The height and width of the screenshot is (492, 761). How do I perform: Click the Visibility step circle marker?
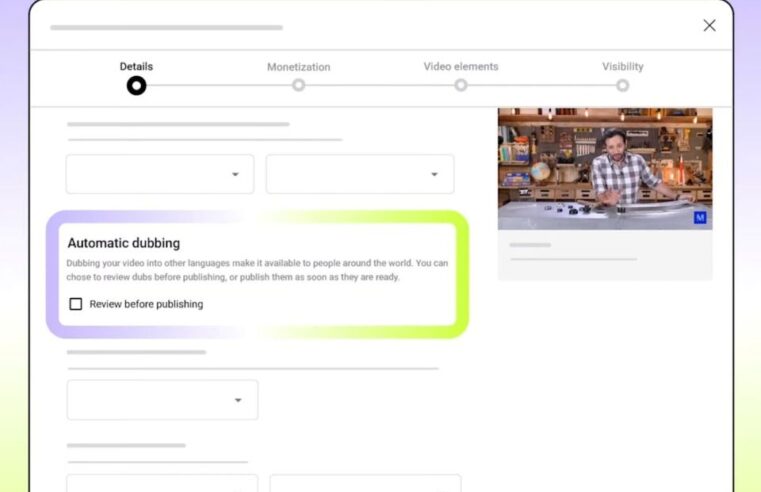pos(623,86)
